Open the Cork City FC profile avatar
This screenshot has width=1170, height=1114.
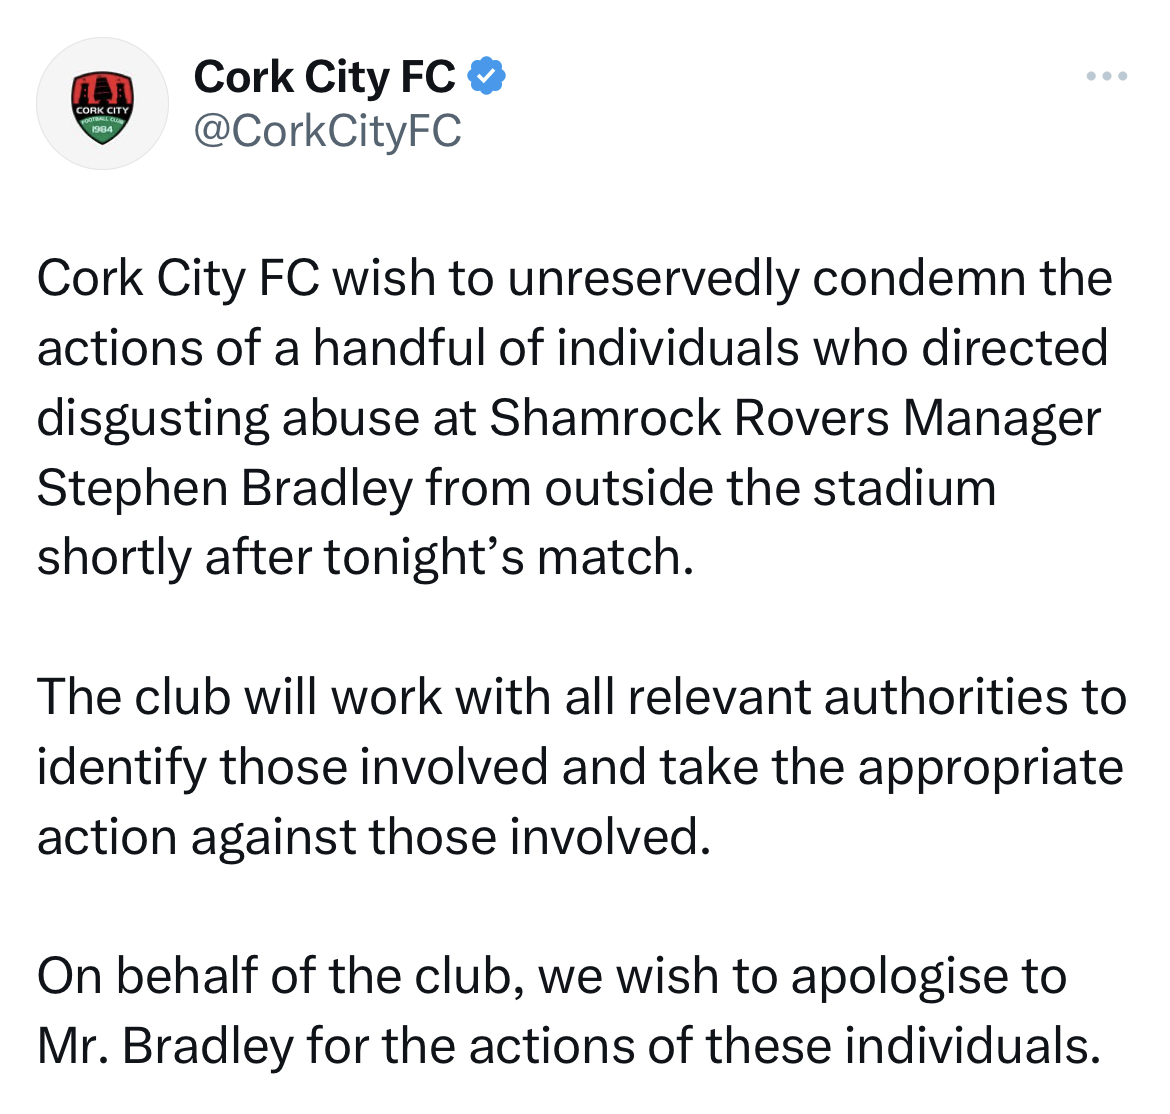pyautogui.click(x=102, y=104)
